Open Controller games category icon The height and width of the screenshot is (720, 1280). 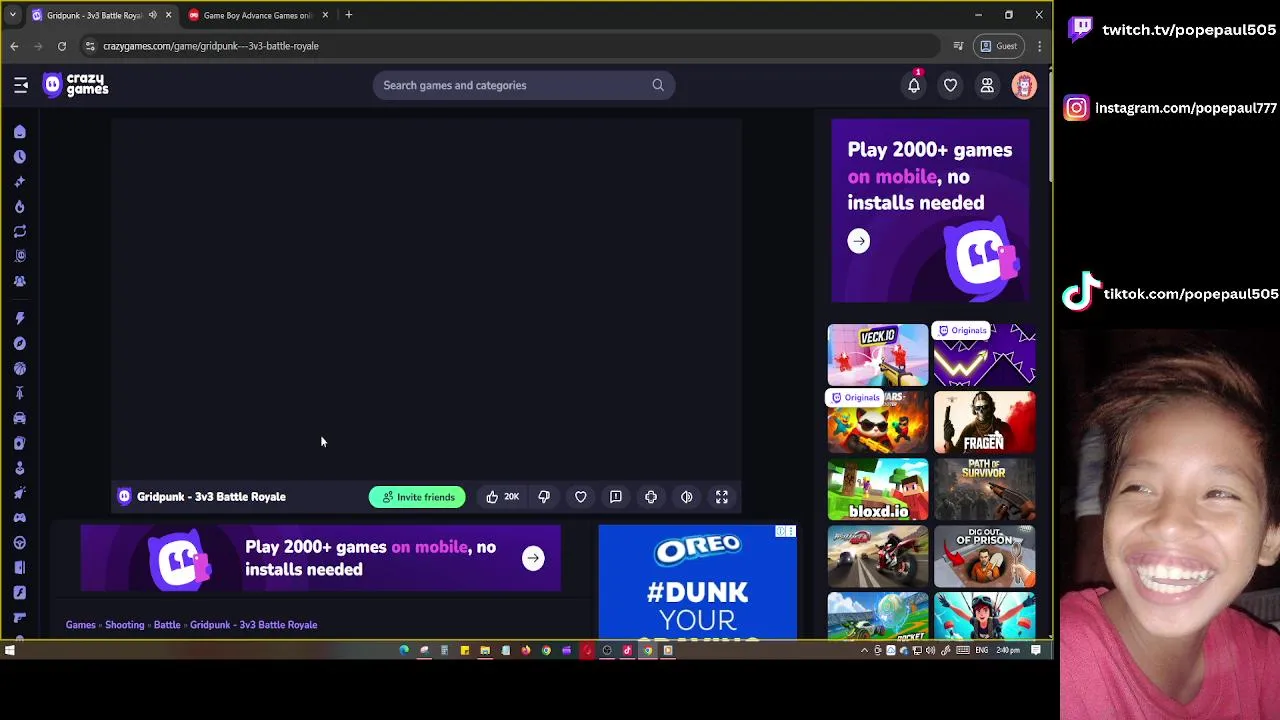19,517
